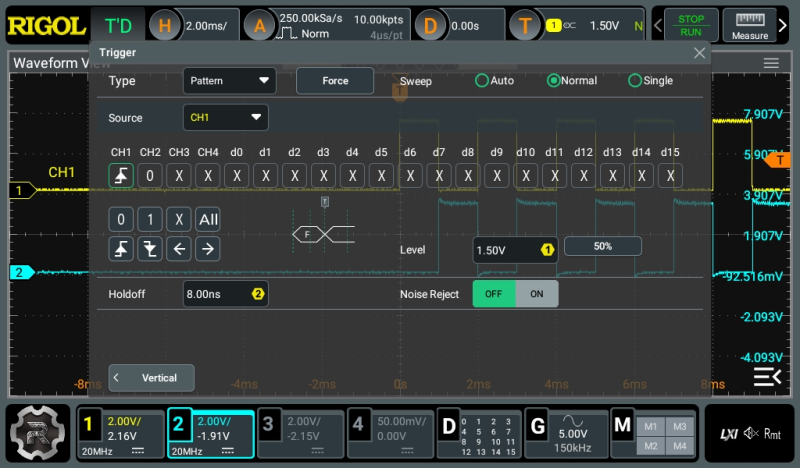Open the bottom-right results list icon

(x=767, y=376)
